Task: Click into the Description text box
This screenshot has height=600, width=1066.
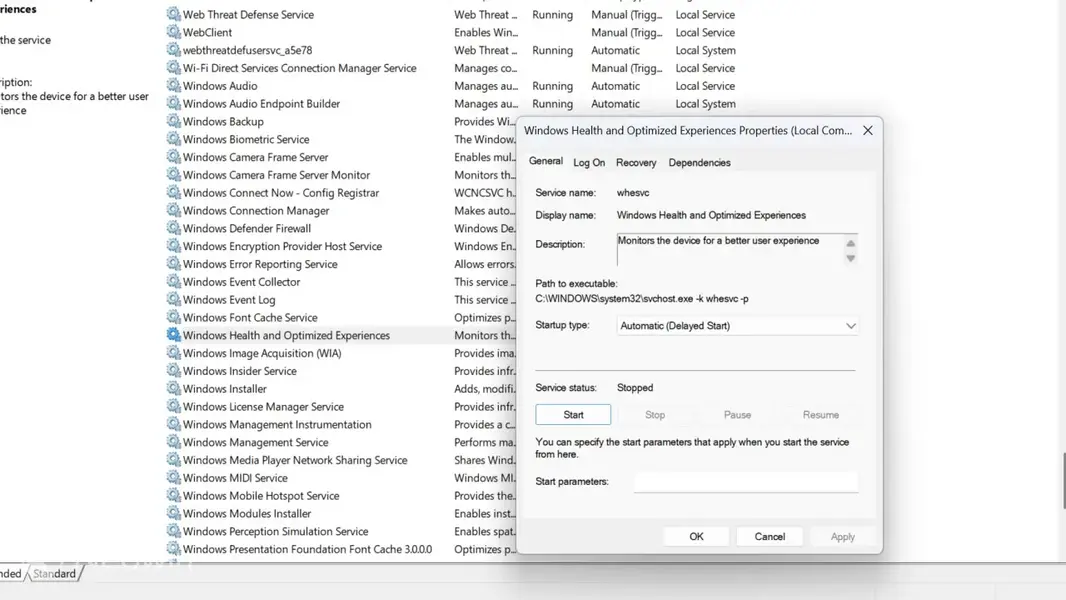Action: [x=730, y=249]
